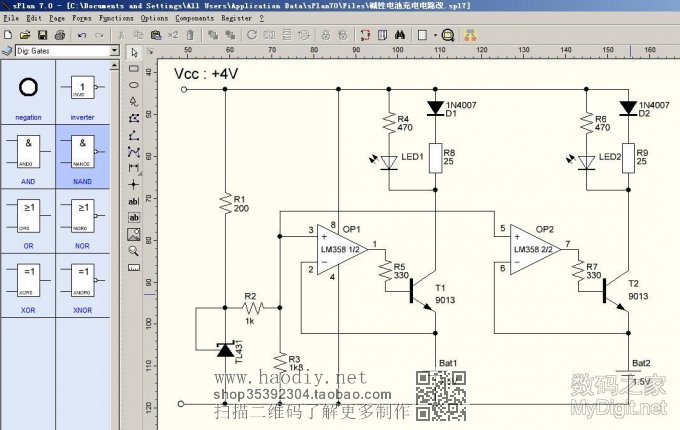Screen dimensions: 680x430
Task: Select the ellipse drawing tool
Action: click(134, 85)
